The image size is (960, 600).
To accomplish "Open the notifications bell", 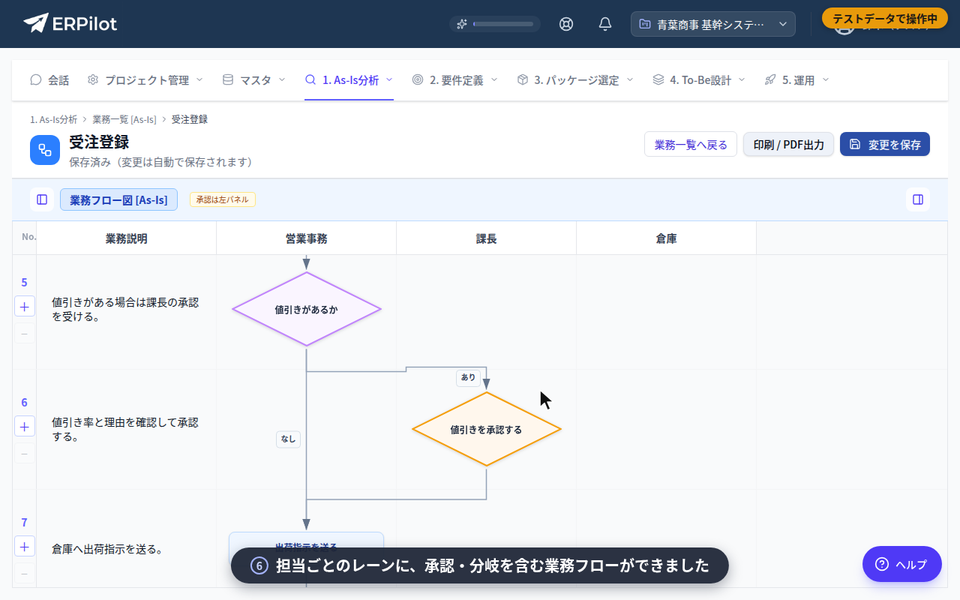I will click(605, 24).
